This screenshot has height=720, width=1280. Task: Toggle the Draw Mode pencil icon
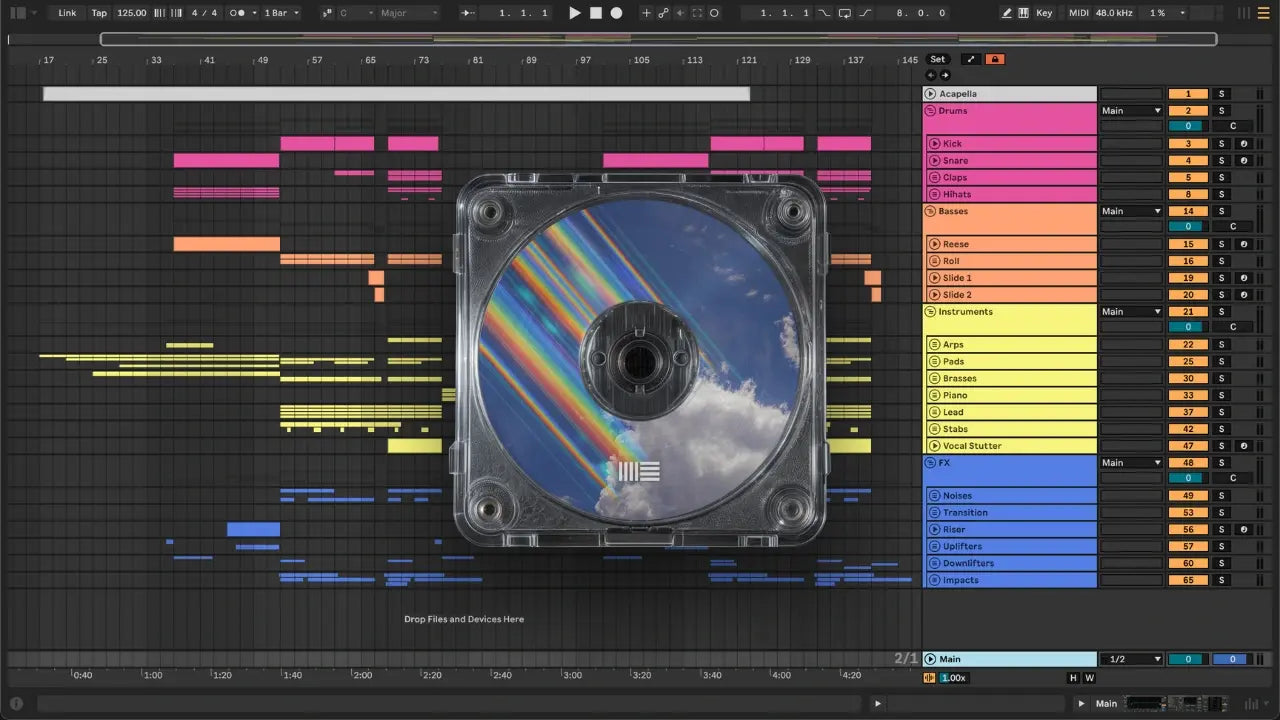pos(1006,13)
